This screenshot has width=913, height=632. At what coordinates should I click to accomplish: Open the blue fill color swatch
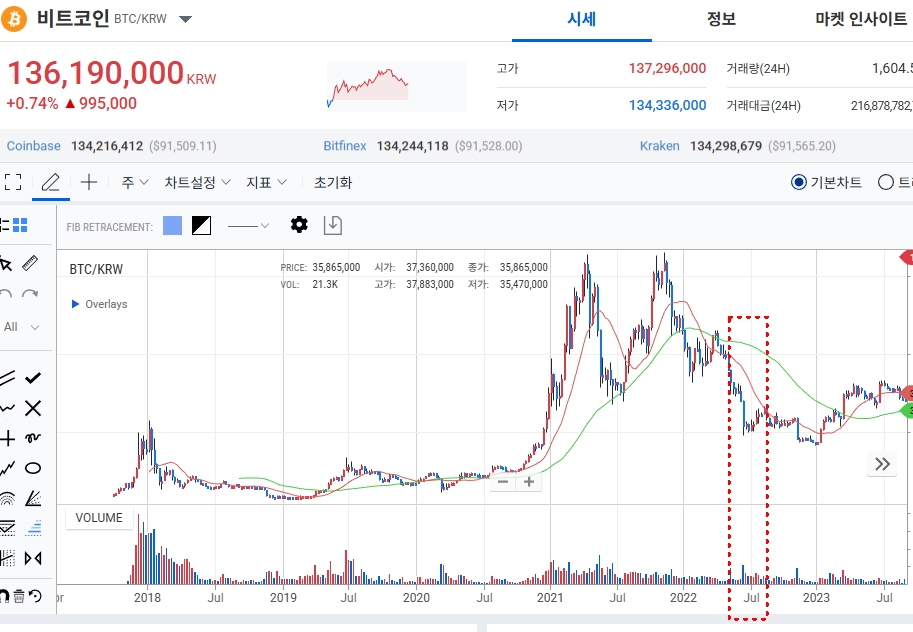(172, 225)
